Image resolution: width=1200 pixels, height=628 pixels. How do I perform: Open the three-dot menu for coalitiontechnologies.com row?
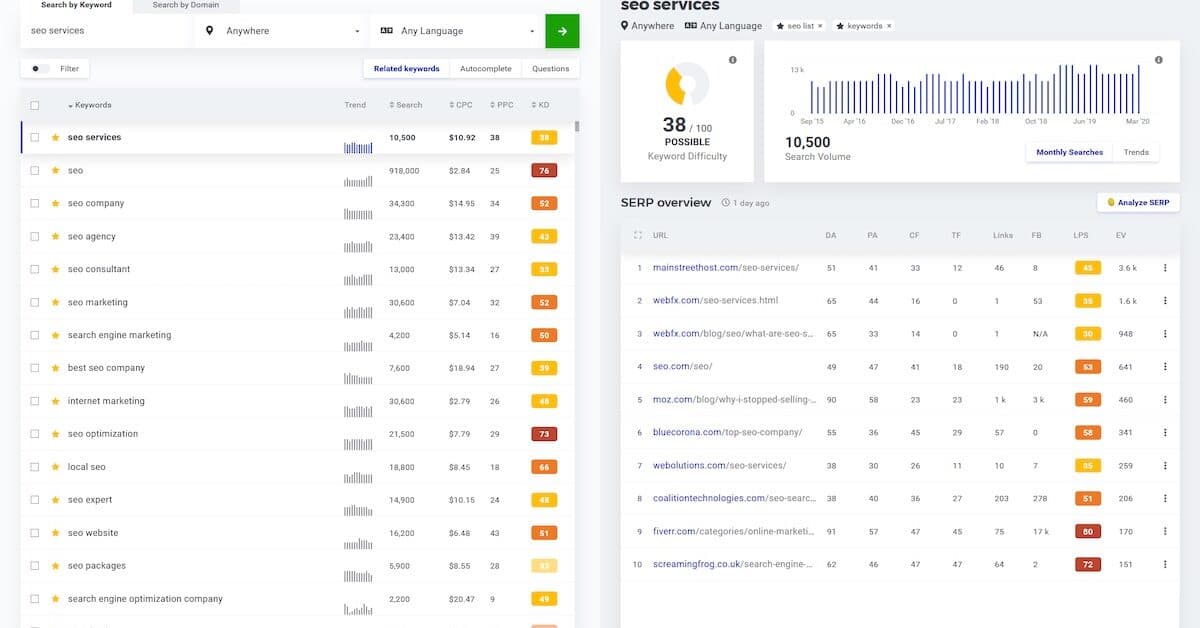[1165, 499]
